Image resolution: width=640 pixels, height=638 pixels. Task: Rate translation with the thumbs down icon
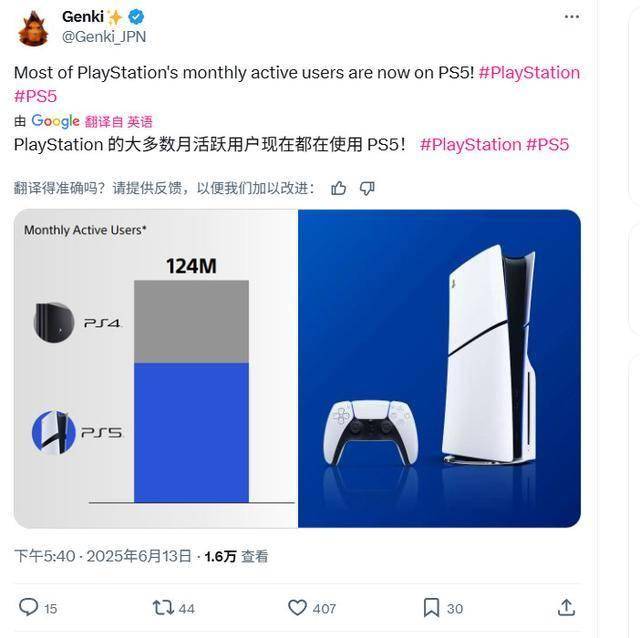pos(367,189)
